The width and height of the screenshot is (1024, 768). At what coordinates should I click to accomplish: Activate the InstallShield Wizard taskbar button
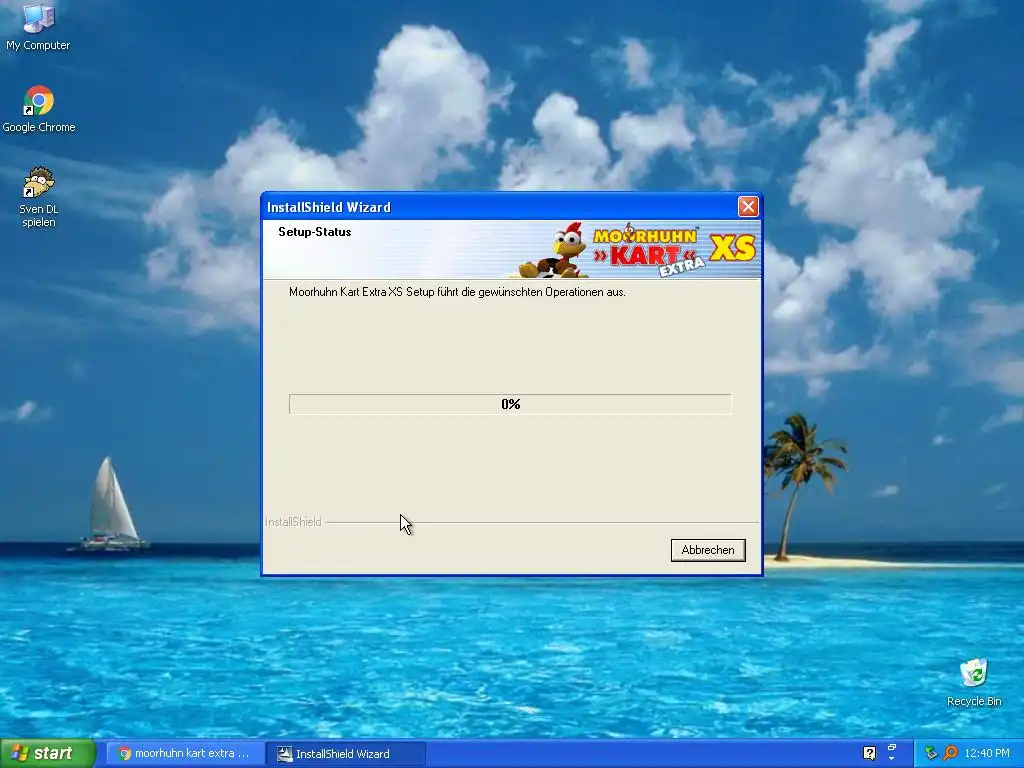tap(346, 754)
